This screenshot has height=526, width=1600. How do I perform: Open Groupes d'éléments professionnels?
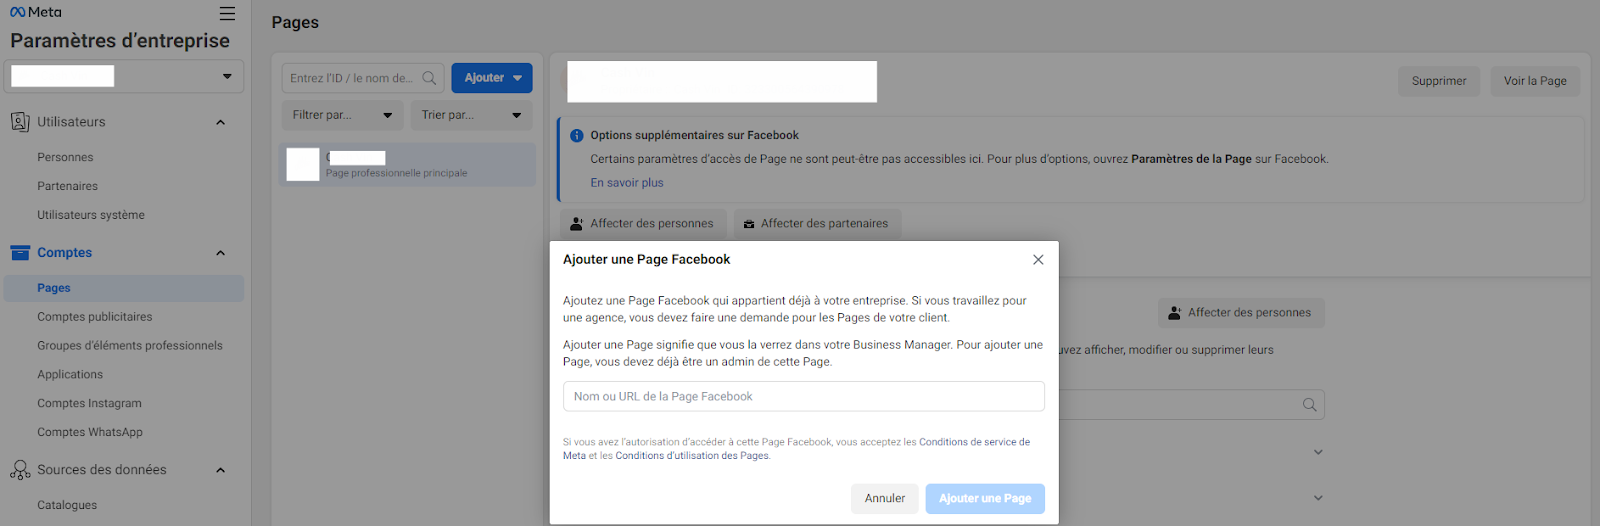coord(130,346)
